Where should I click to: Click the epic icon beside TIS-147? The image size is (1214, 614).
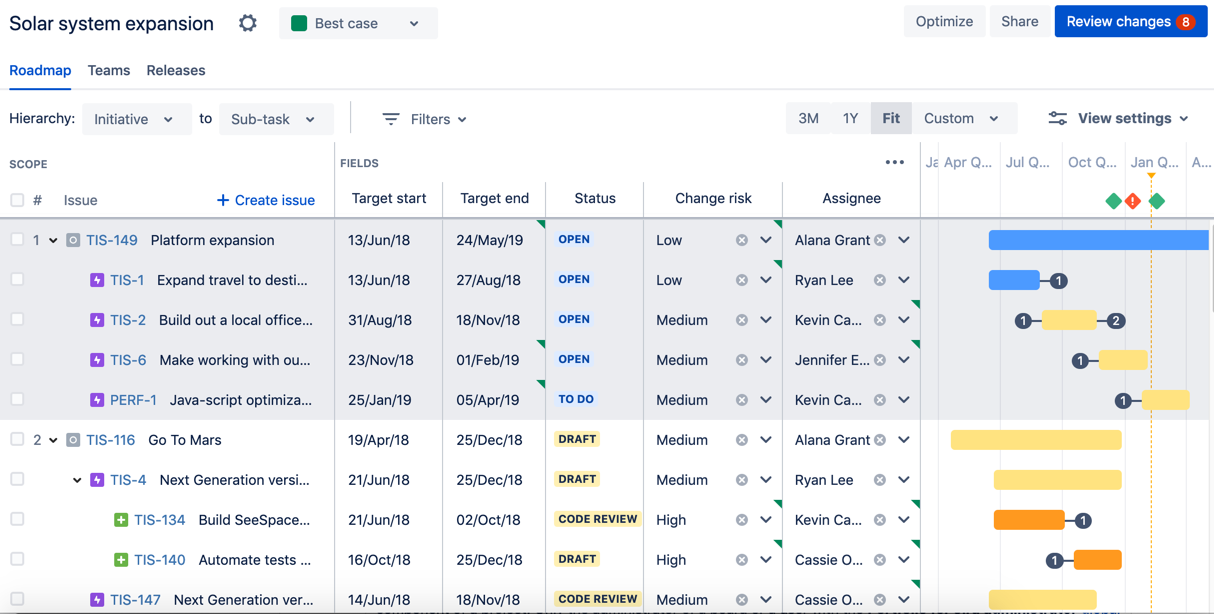coord(97,600)
